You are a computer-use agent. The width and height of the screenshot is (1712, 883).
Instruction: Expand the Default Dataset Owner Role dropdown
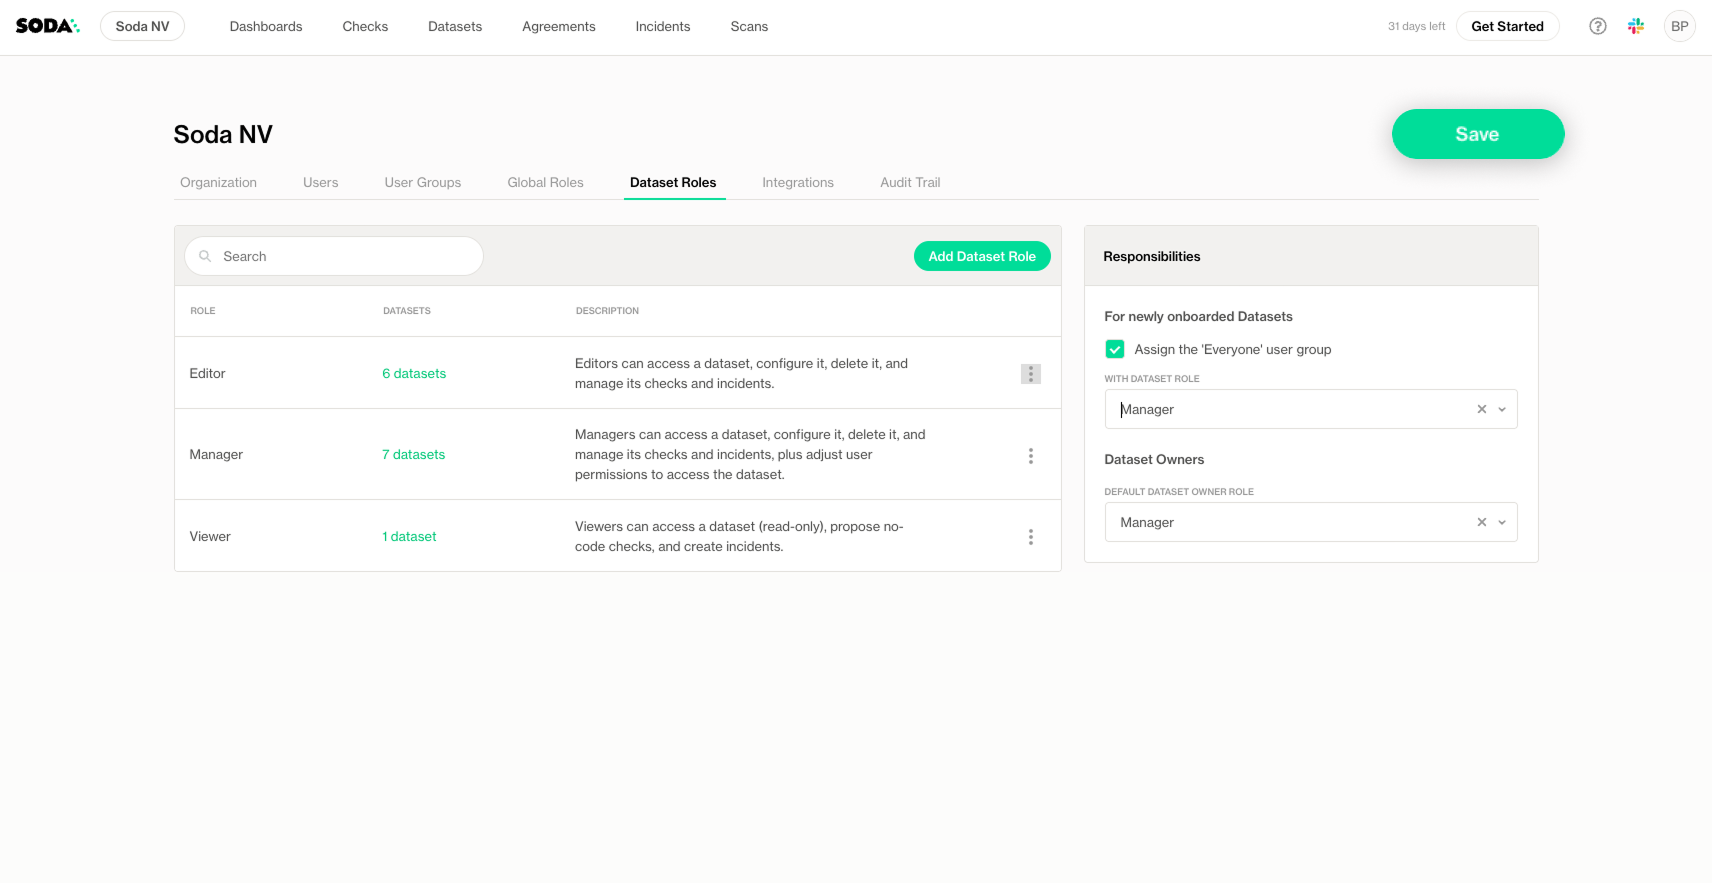pyautogui.click(x=1501, y=522)
